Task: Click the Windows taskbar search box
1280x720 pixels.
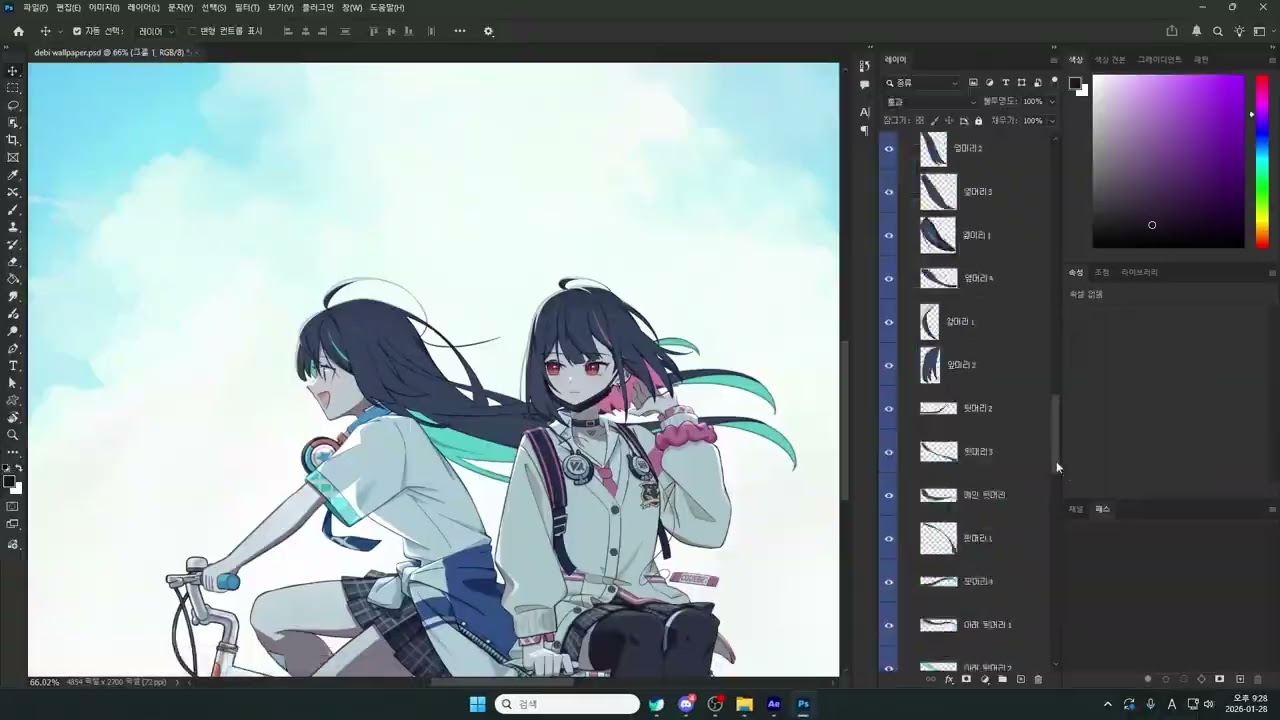Action: coord(567,704)
